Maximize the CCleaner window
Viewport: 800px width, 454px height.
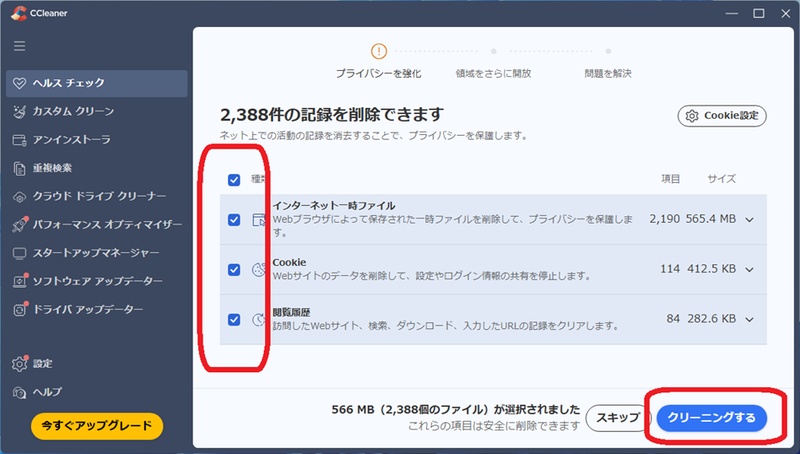click(x=759, y=13)
